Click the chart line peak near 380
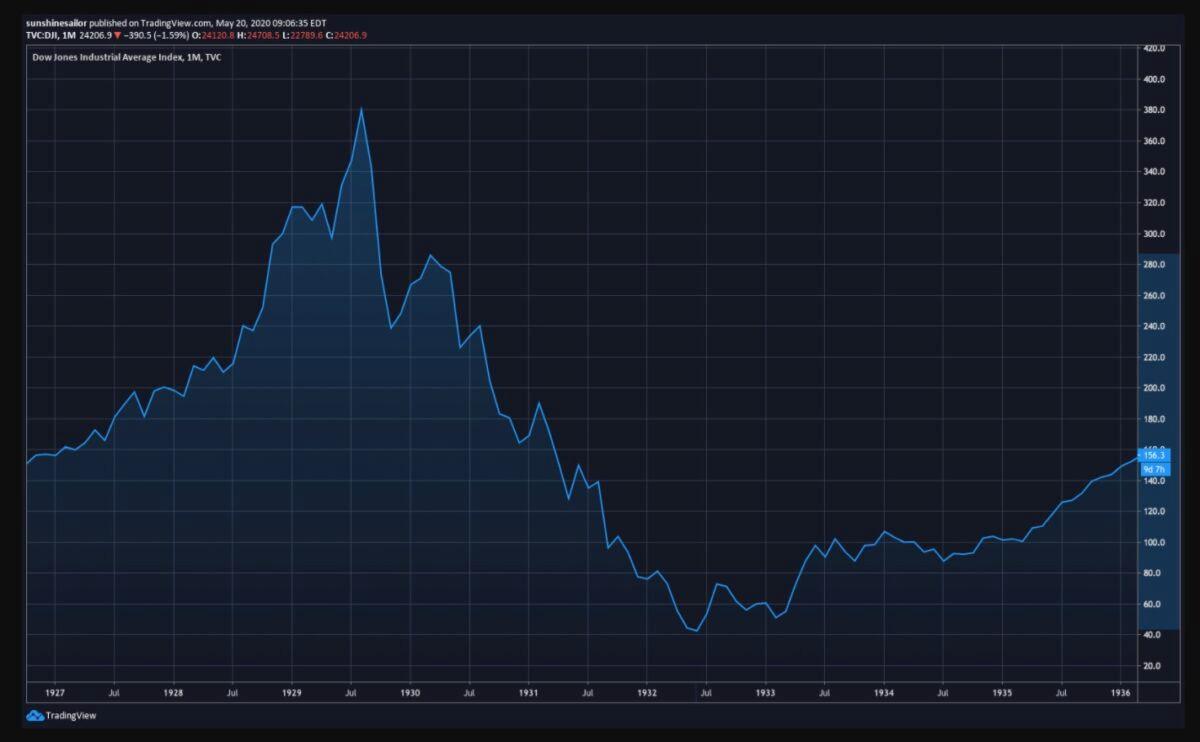The height and width of the screenshot is (742, 1200). tap(361, 108)
